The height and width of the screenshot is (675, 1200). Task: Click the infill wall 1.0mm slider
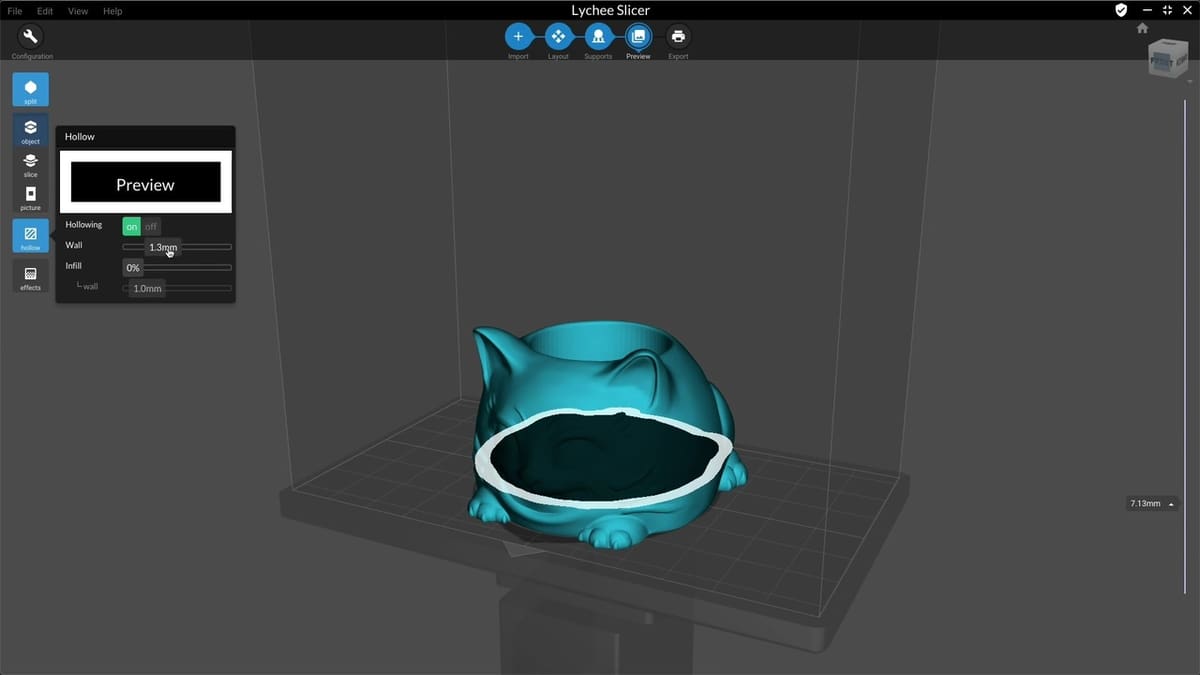[177, 288]
